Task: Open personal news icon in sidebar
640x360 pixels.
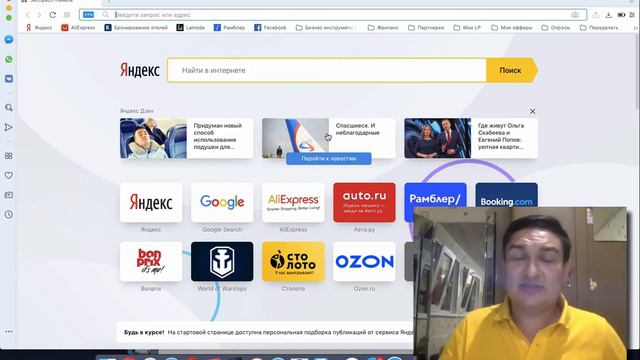Action: [x=9, y=195]
